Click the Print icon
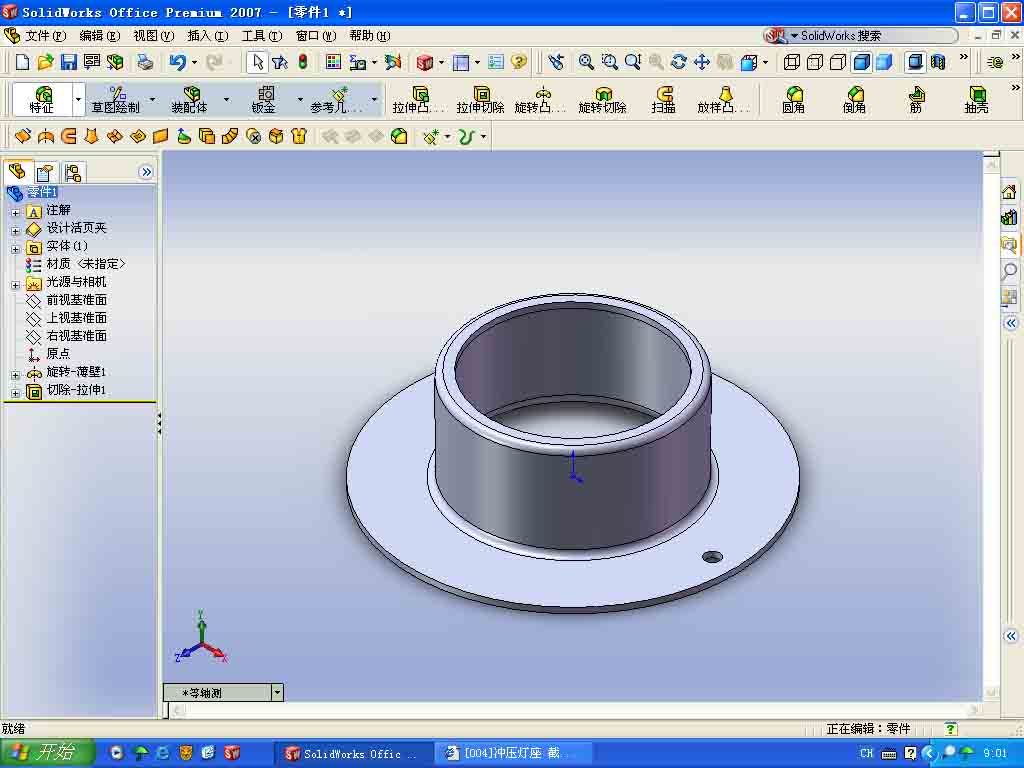The height and width of the screenshot is (768, 1024). click(x=144, y=62)
